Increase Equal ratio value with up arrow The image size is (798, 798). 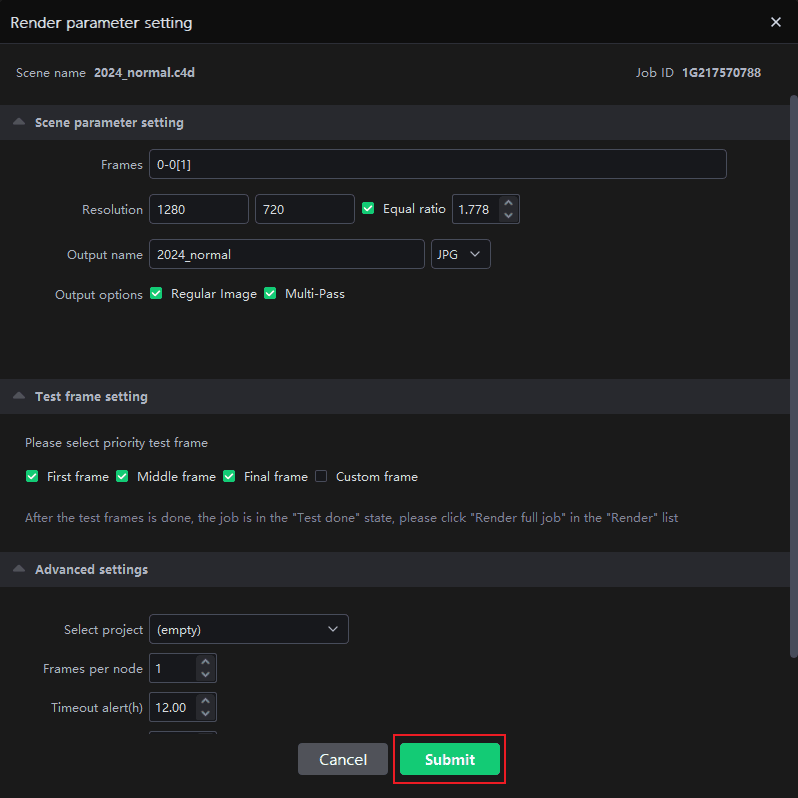pos(508,202)
